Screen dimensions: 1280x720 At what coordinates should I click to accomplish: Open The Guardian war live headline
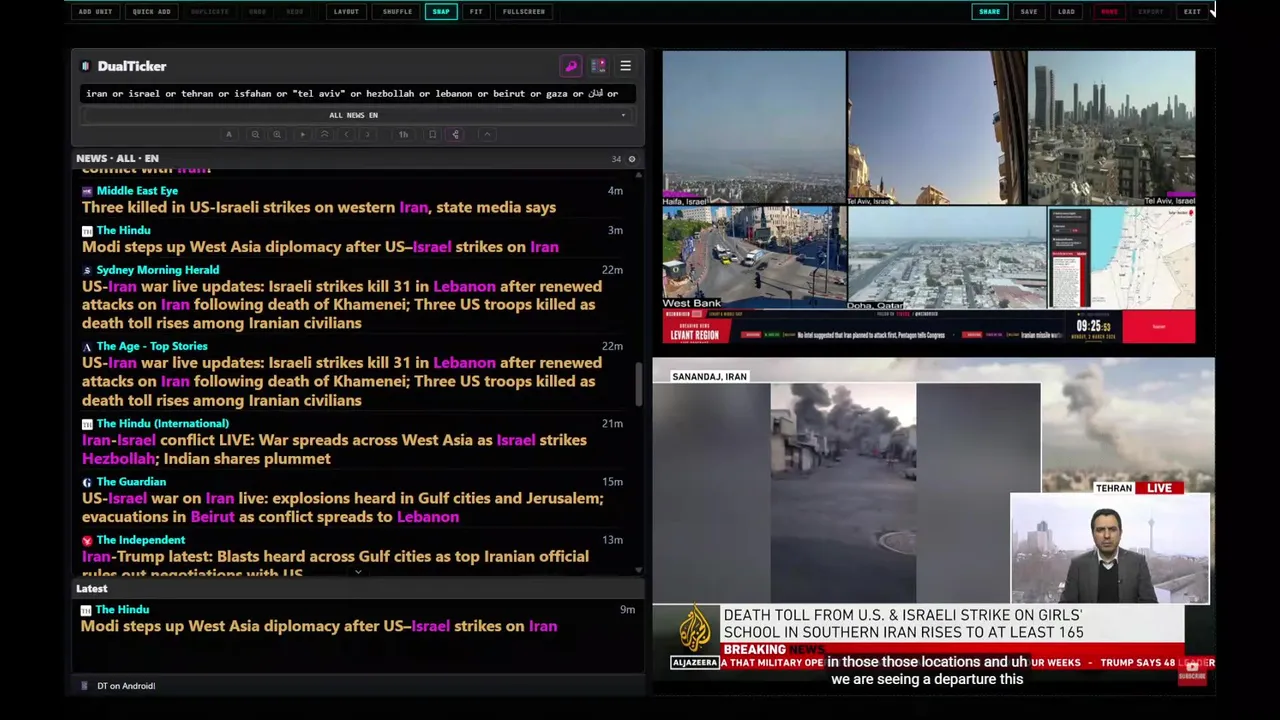coord(343,508)
